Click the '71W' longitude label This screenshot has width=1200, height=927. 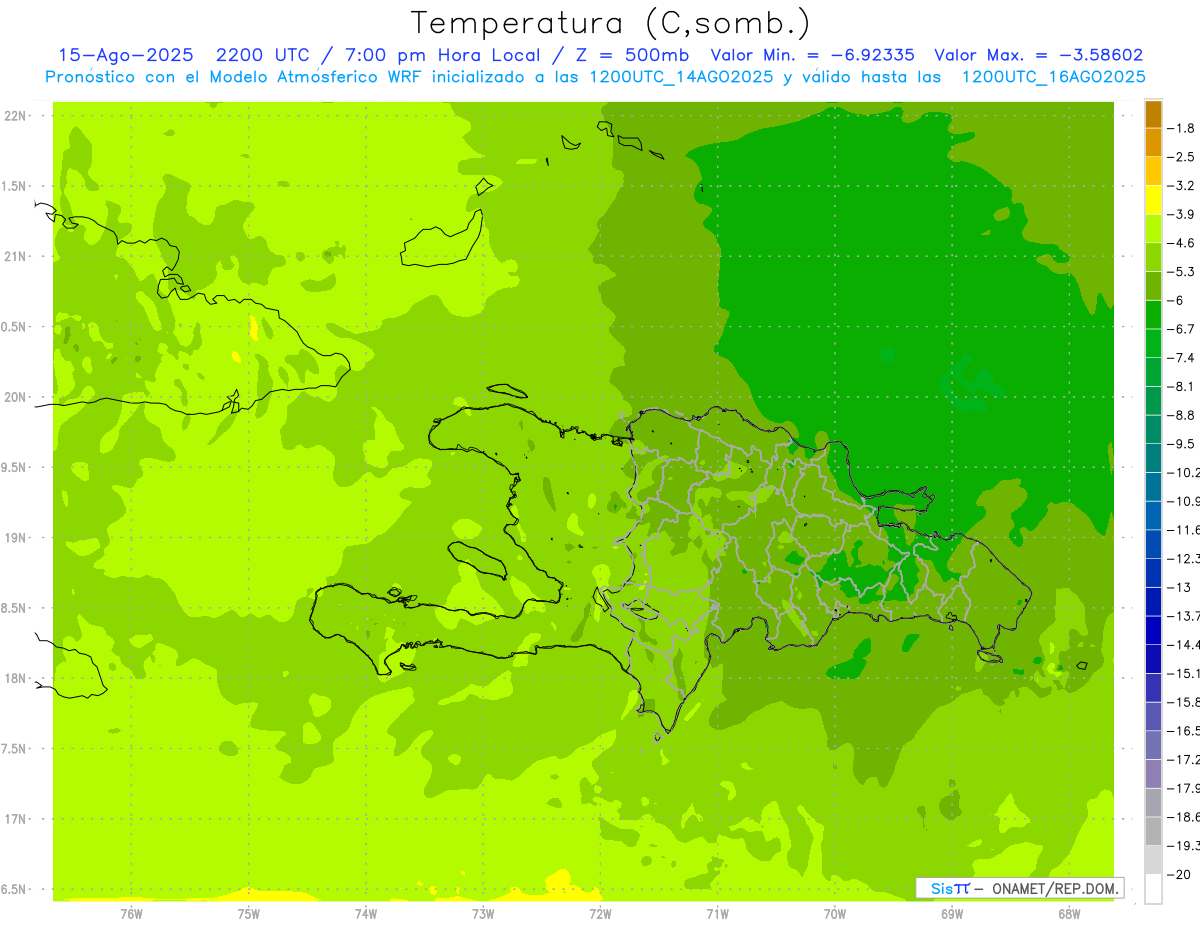click(717, 914)
